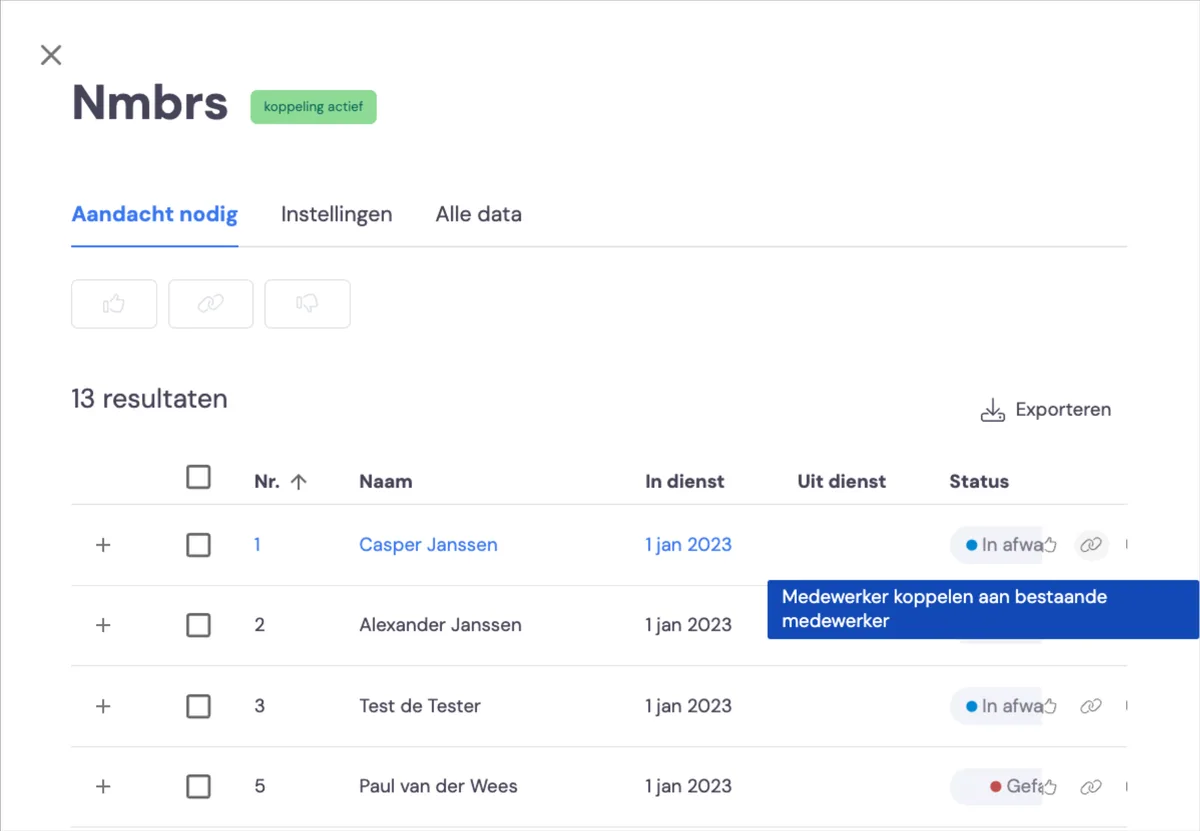The width and height of the screenshot is (1200, 831).
Task: Approve Test de Tester with thumbs-up icon
Action: (x=1050, y=706)
